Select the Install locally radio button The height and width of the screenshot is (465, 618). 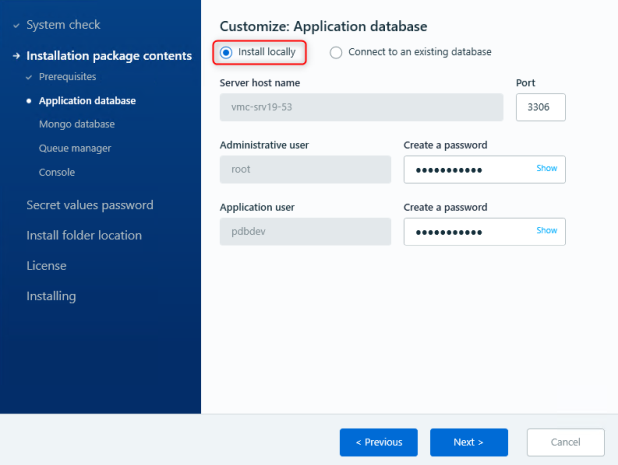pos(226,52)
